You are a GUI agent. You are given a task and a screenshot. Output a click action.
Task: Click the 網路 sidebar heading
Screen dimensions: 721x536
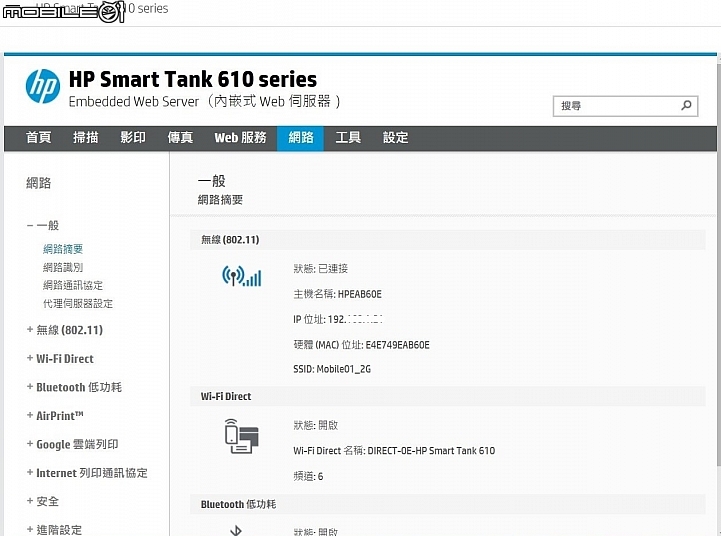click(x=39, y=183)
